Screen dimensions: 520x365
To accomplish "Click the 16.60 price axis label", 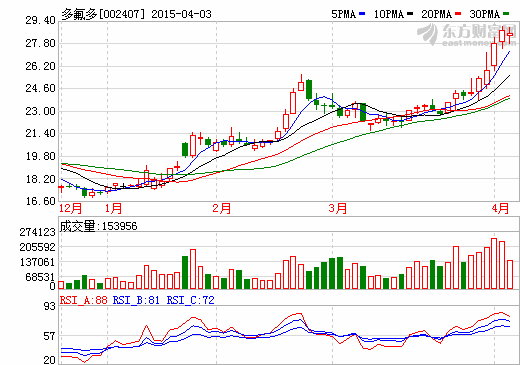I will pyautogui.click(x=40, y=201).
